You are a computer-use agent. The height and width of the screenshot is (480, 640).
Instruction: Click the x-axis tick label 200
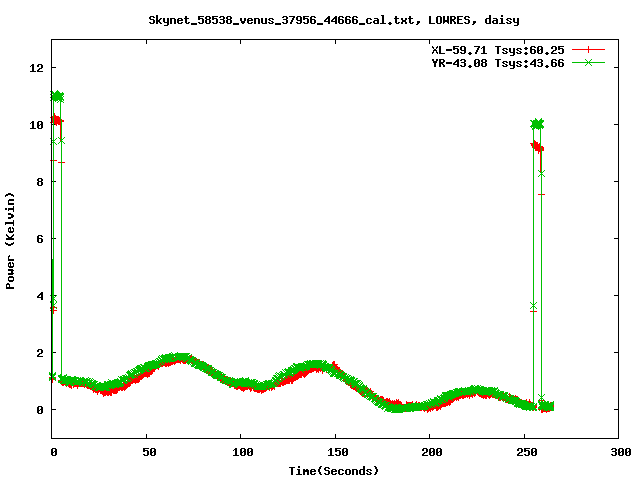432,452
